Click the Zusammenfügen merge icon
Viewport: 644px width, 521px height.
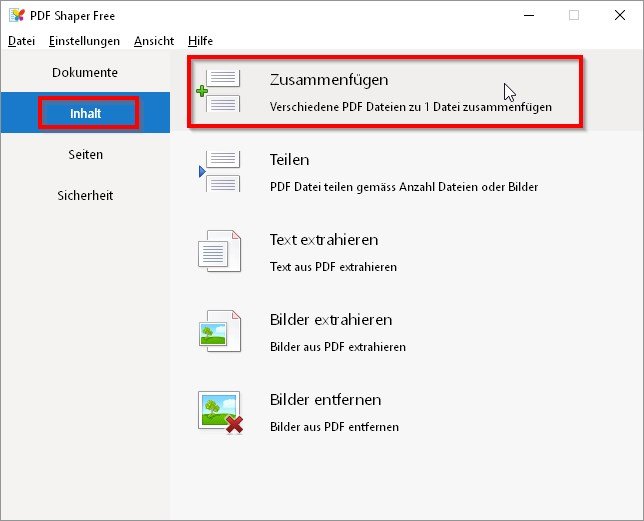tap(219, 91)
